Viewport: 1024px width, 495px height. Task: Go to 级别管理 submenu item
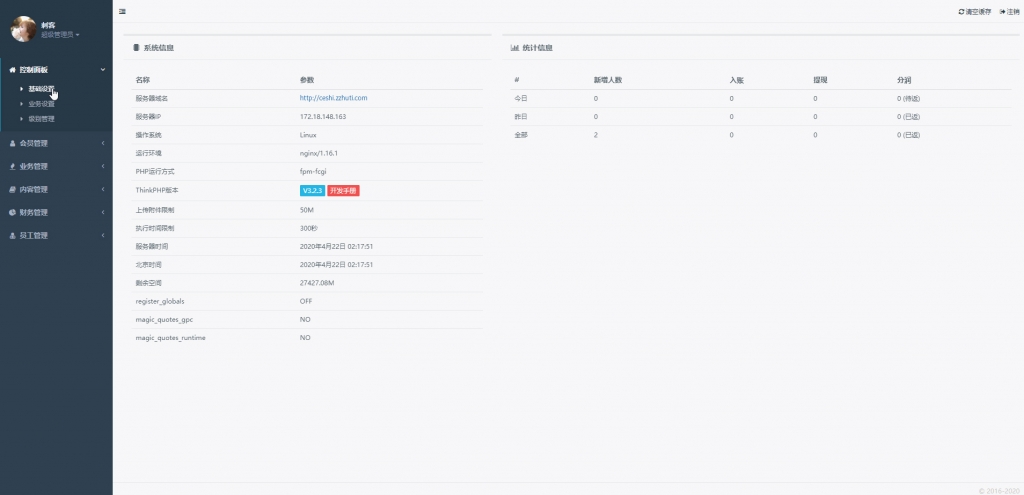pos(41,118)
